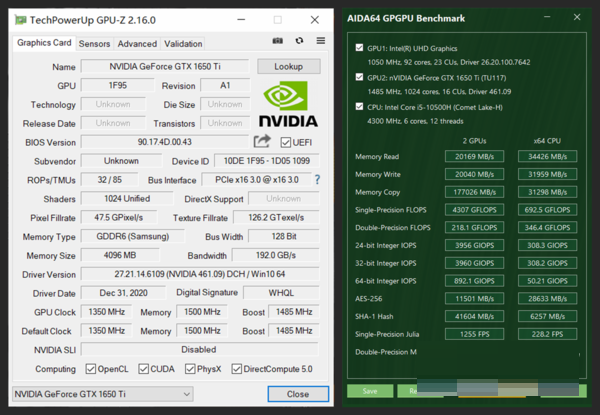Screen dimensions: 600x415
Task: Click the Save button in AIDA64 benchmark
Action: (369, 391)
